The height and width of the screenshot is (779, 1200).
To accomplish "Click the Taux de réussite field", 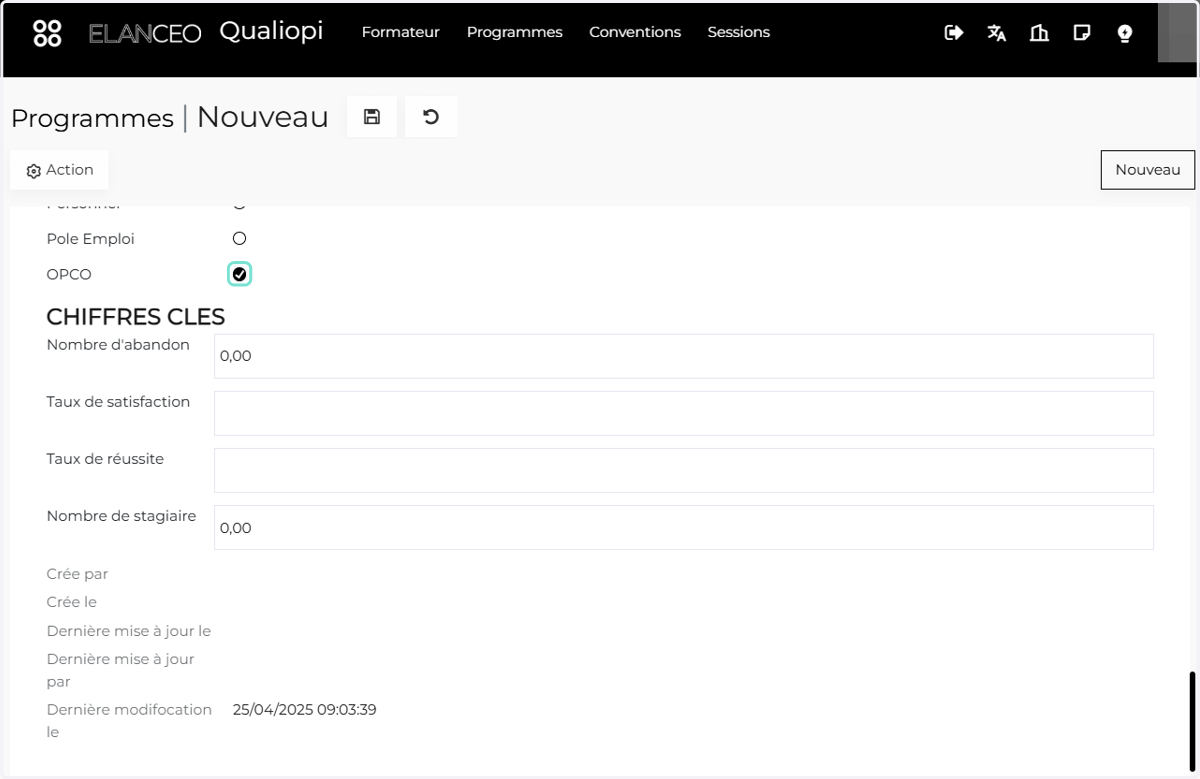I will (684, 470).
